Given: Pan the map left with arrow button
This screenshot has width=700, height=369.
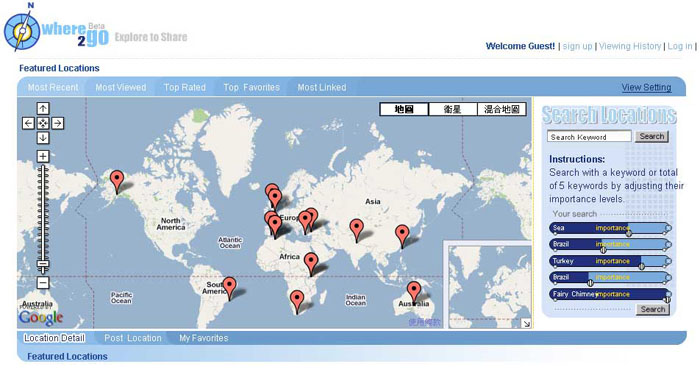Looking at the screenshot, I should point(28,123).
